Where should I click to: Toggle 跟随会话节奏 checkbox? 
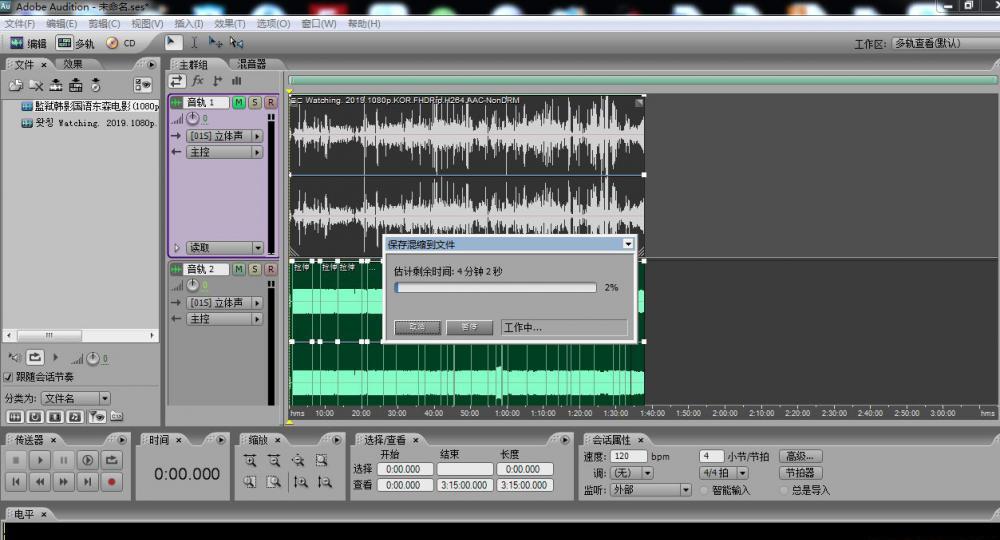pyautogui.click(x=8, y=377)
